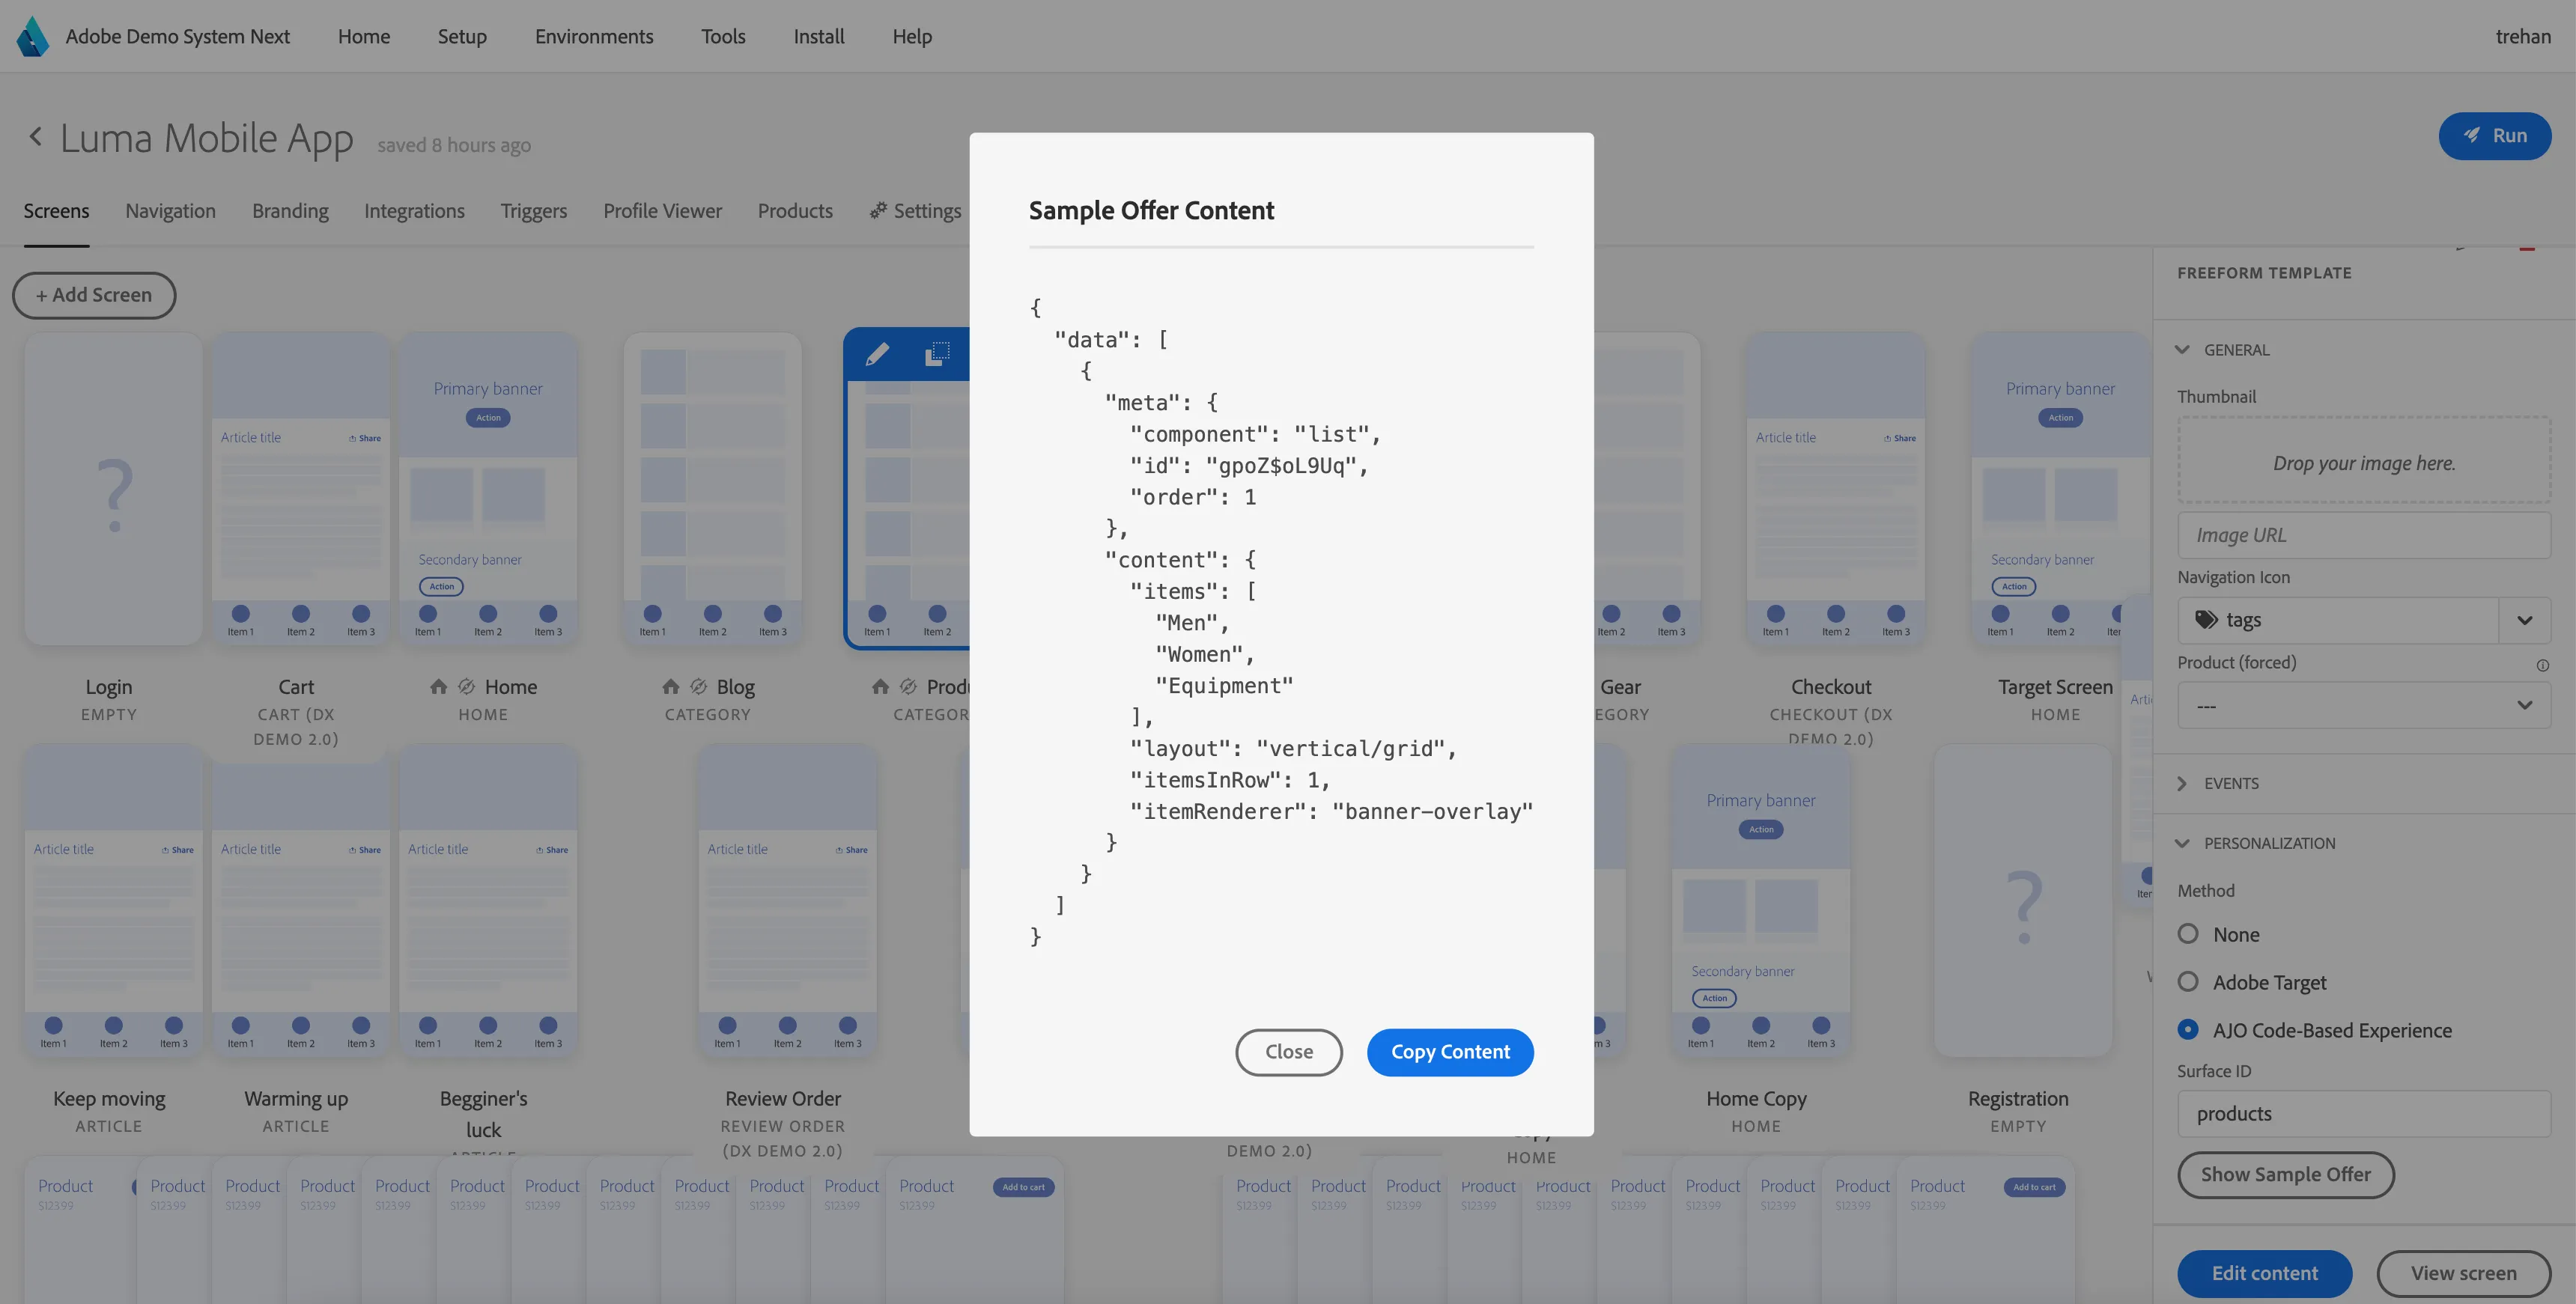Click the gear icon on Settings tab
Viewport: 2576px width, 1304px height.
[878, 210]
